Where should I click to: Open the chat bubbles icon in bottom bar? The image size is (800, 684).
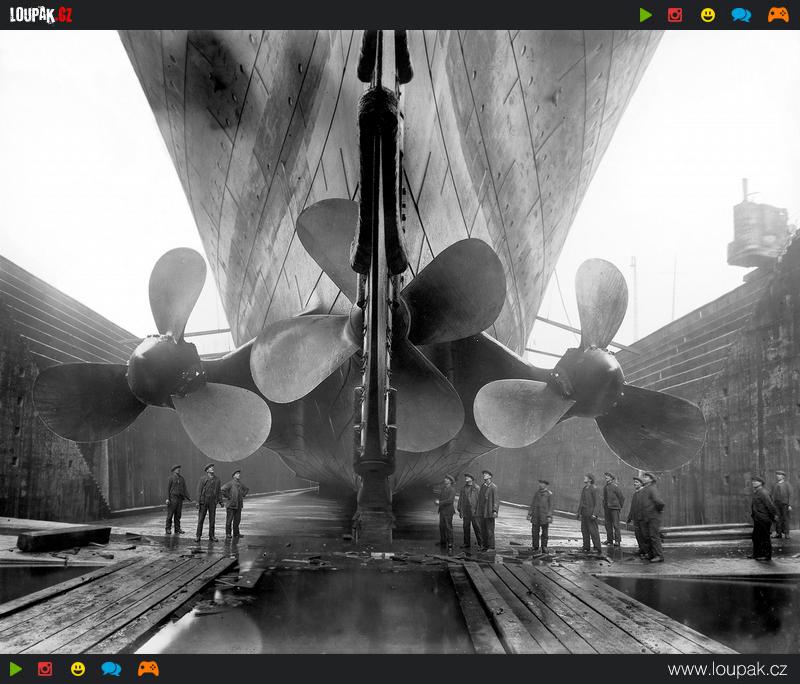pos(111,669)
